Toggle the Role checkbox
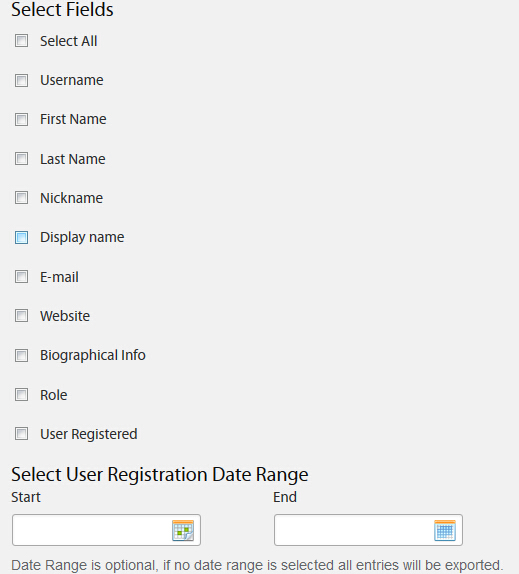This screenshot has width=519, height=574. tap(21, 395)
